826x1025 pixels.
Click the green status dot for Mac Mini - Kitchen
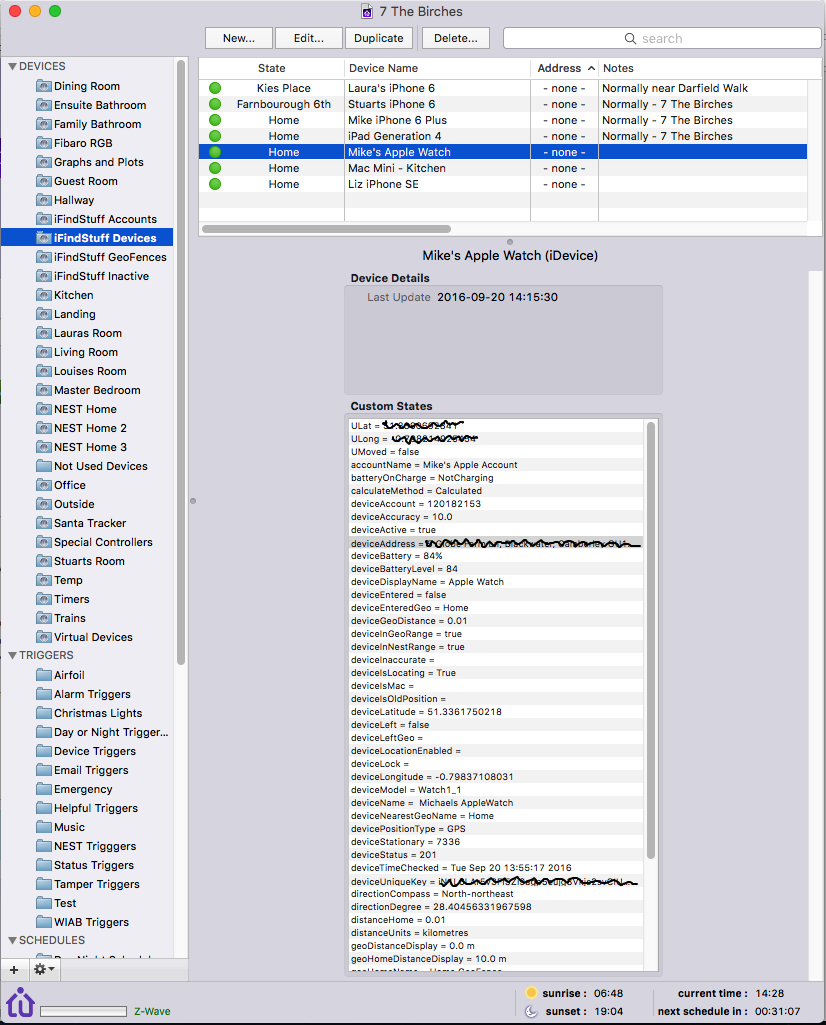point(215,168)
